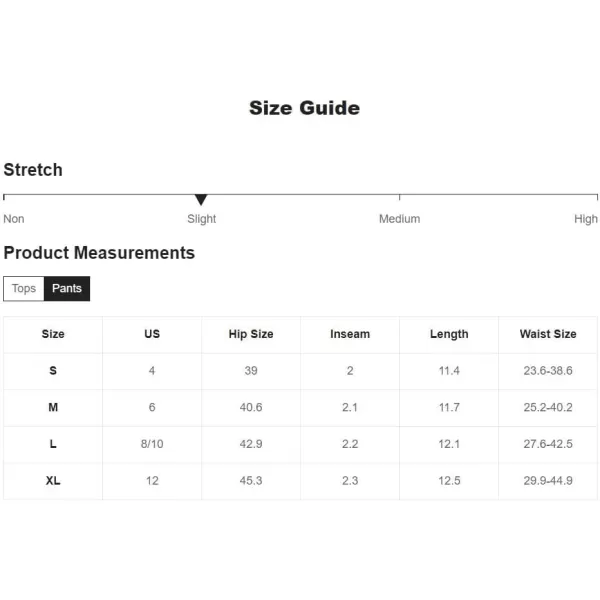Viewport: 600px width, 600px height.
Task: Click the Non stretch label
Action: (x=14, y=219)
